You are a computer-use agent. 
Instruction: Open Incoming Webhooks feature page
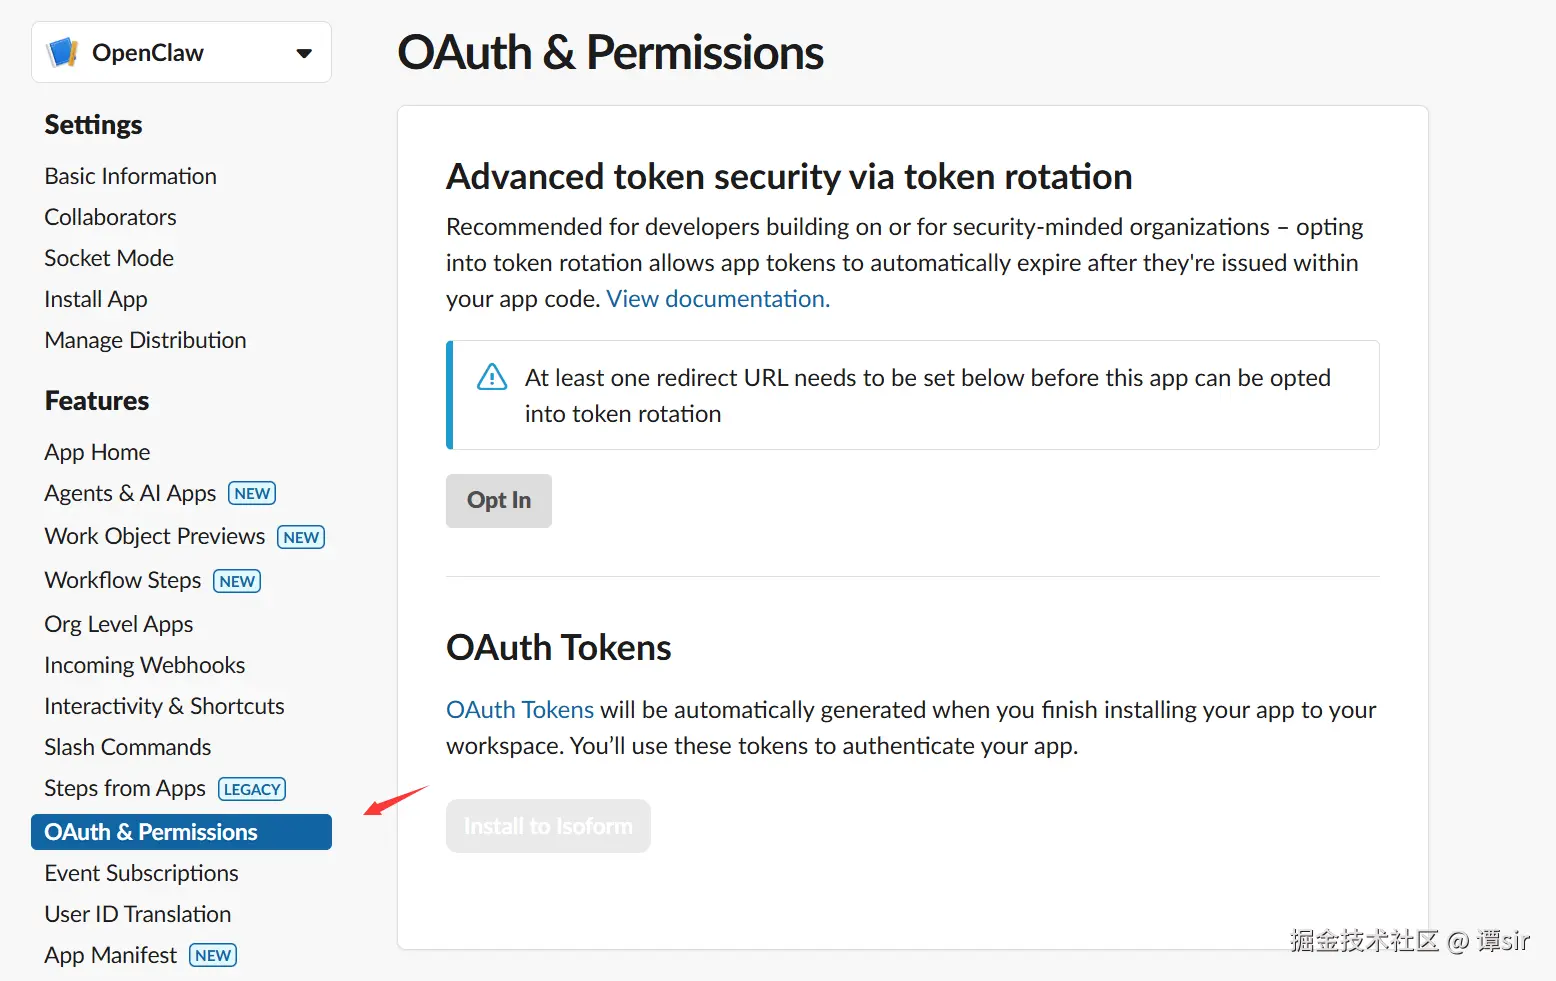[144, 665]
